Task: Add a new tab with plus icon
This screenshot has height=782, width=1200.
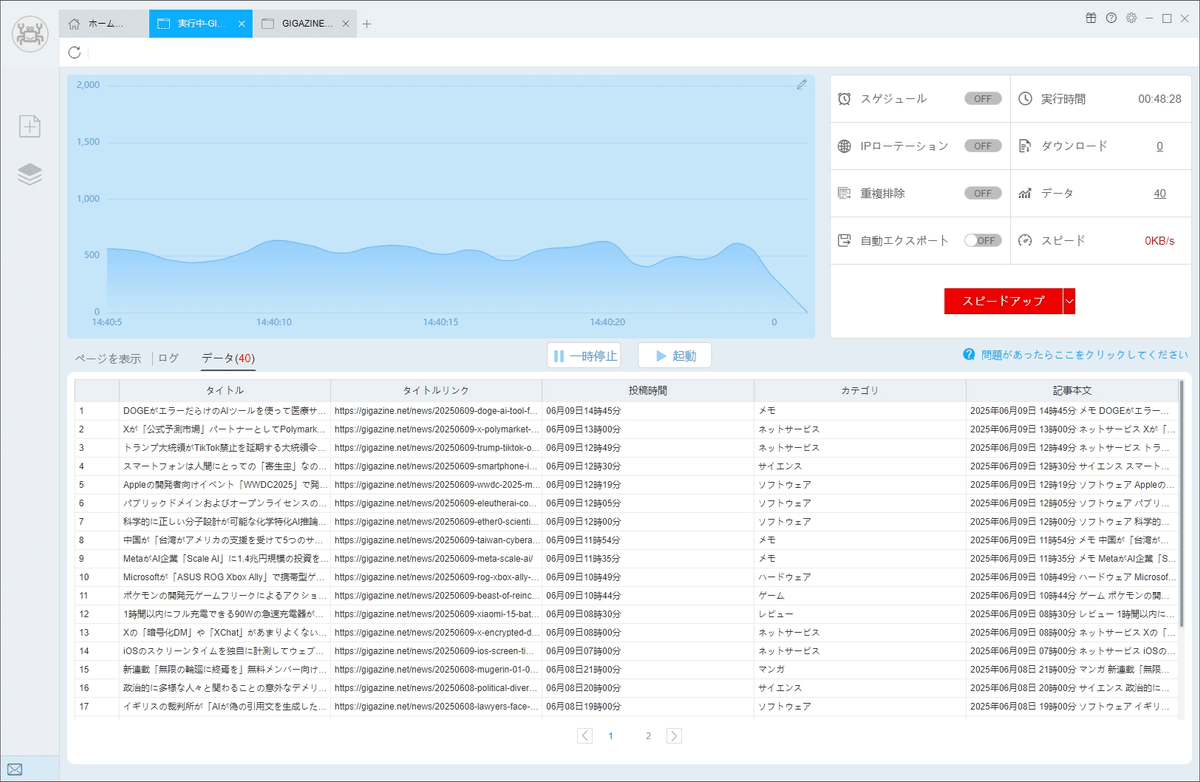Action: pyautogui.click(x=367, y=24)
